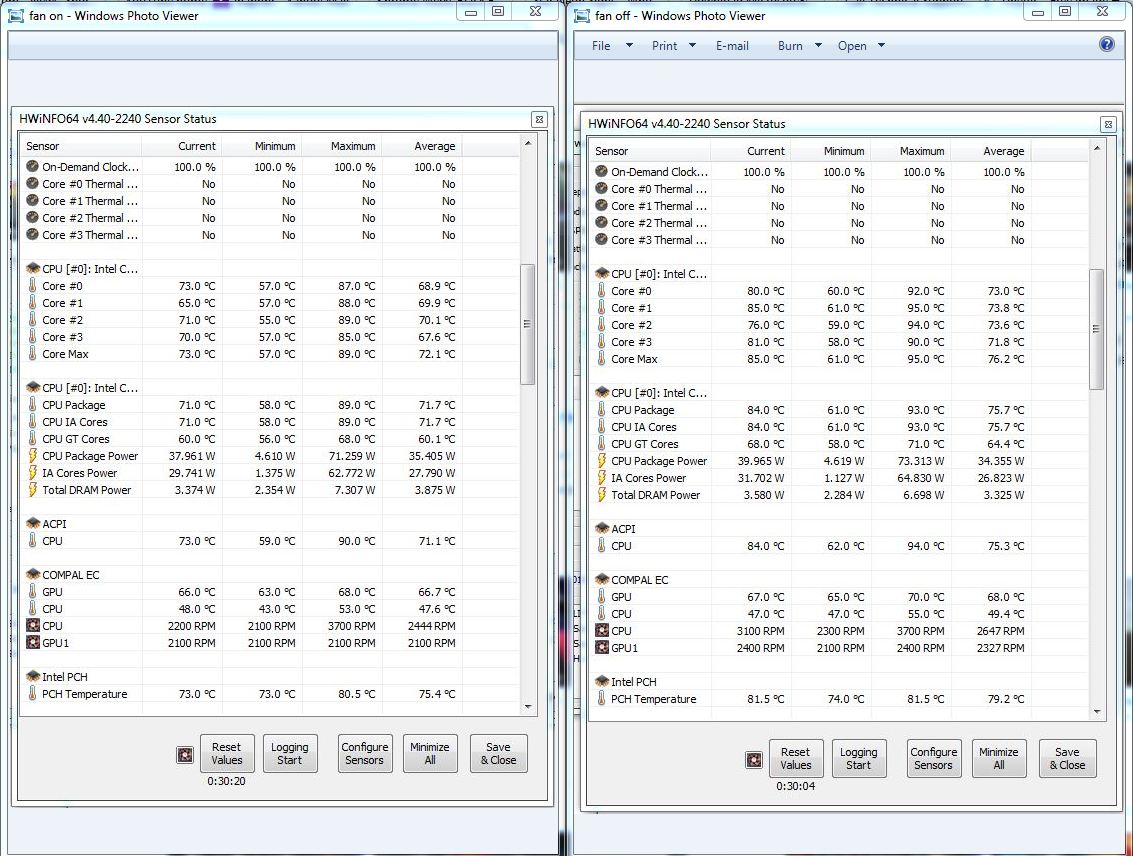Click the elapsed time 0:30:20 in fan on window
Screen dimensions: 1133x856
[226, 781]
